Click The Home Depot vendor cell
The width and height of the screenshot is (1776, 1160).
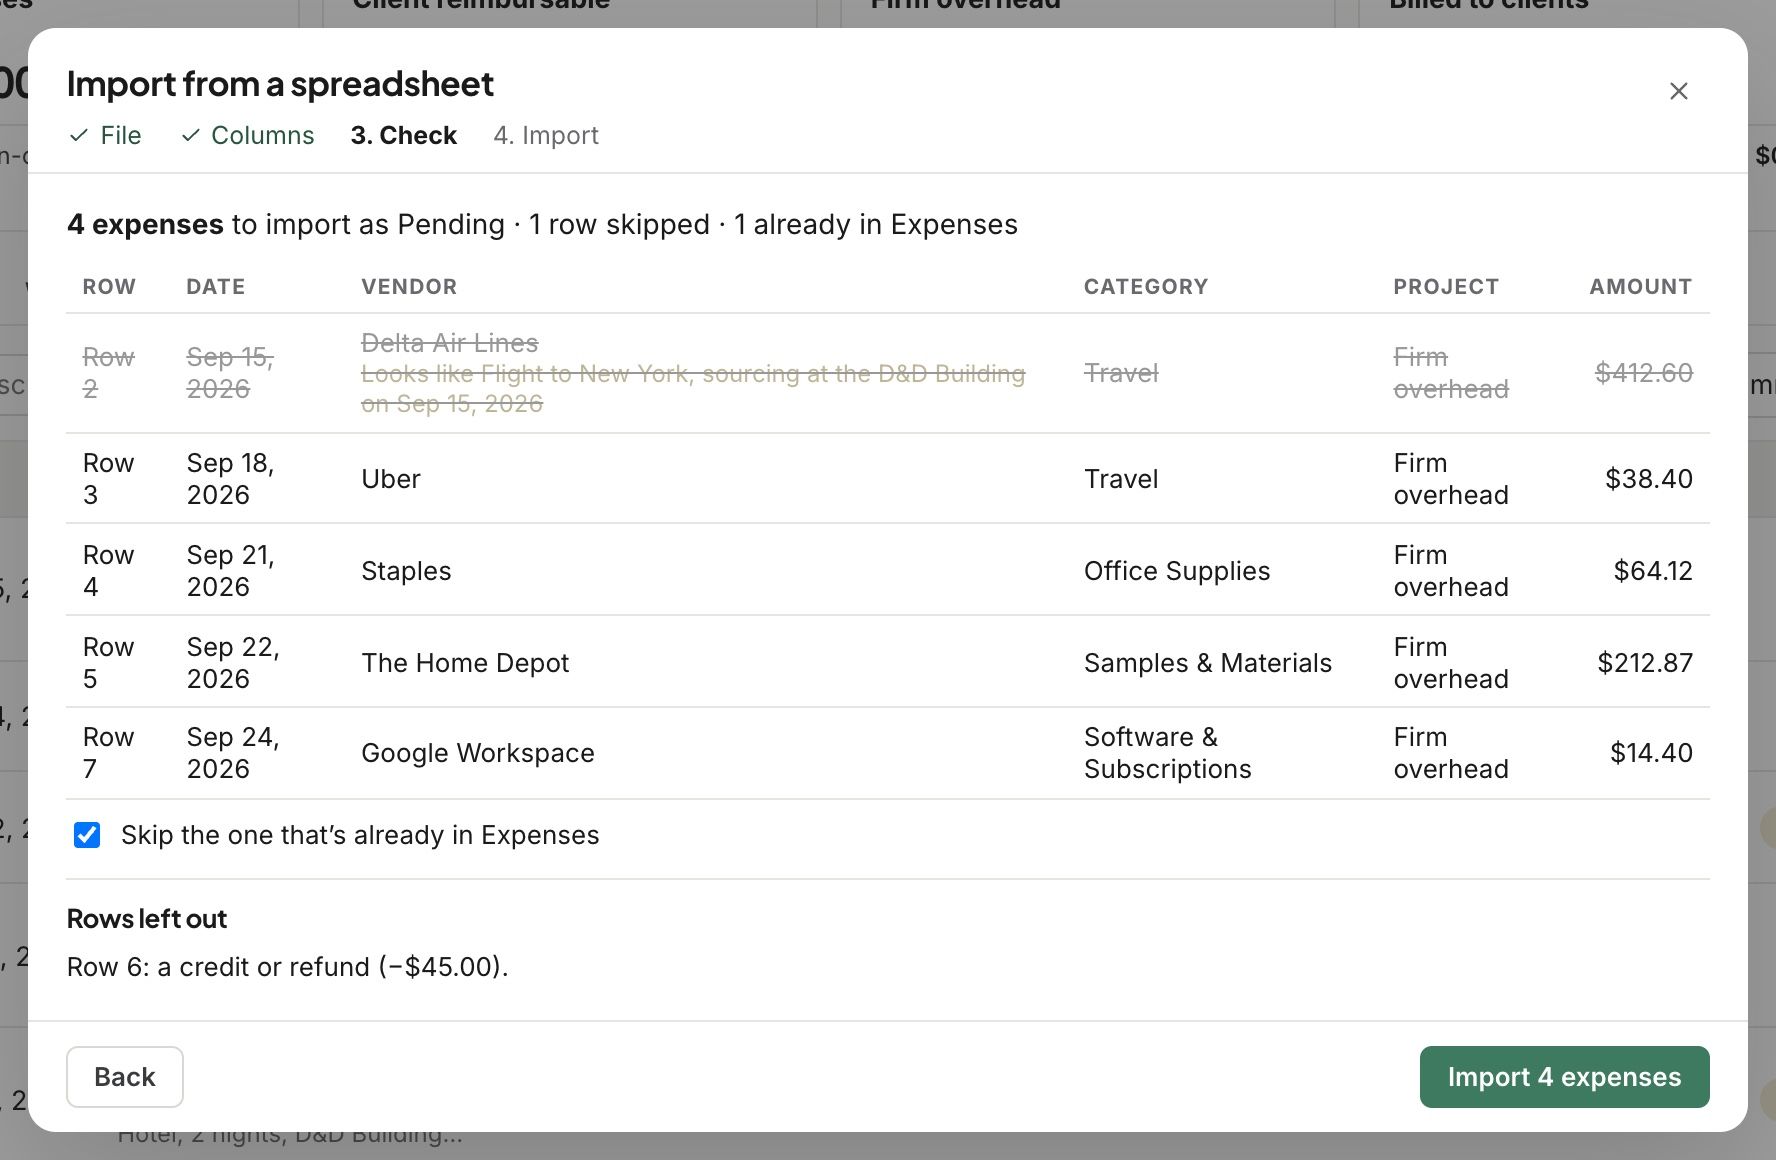tap(465, 663)
